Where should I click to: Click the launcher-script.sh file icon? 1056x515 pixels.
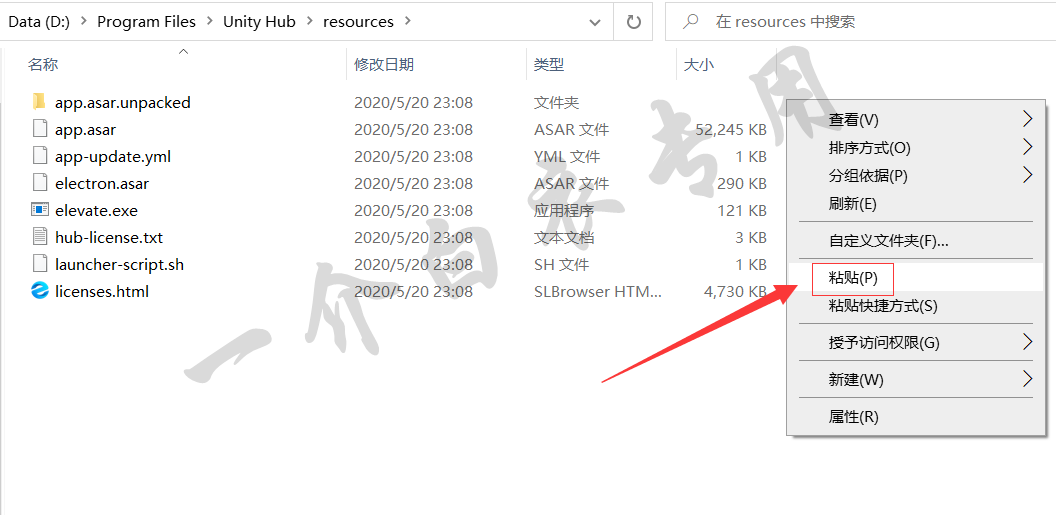[40, 264]
